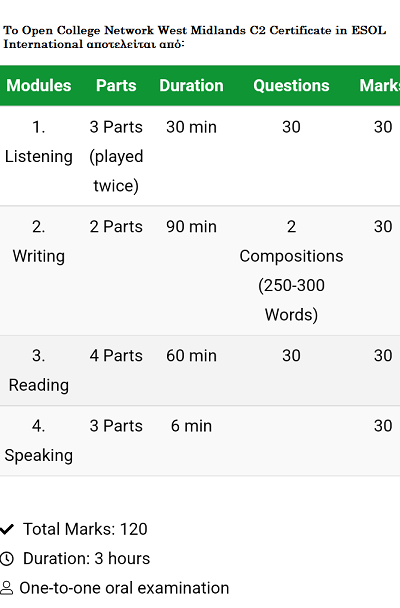Click the Marks column header
This screenshot has height=608, width=400.
379,86
